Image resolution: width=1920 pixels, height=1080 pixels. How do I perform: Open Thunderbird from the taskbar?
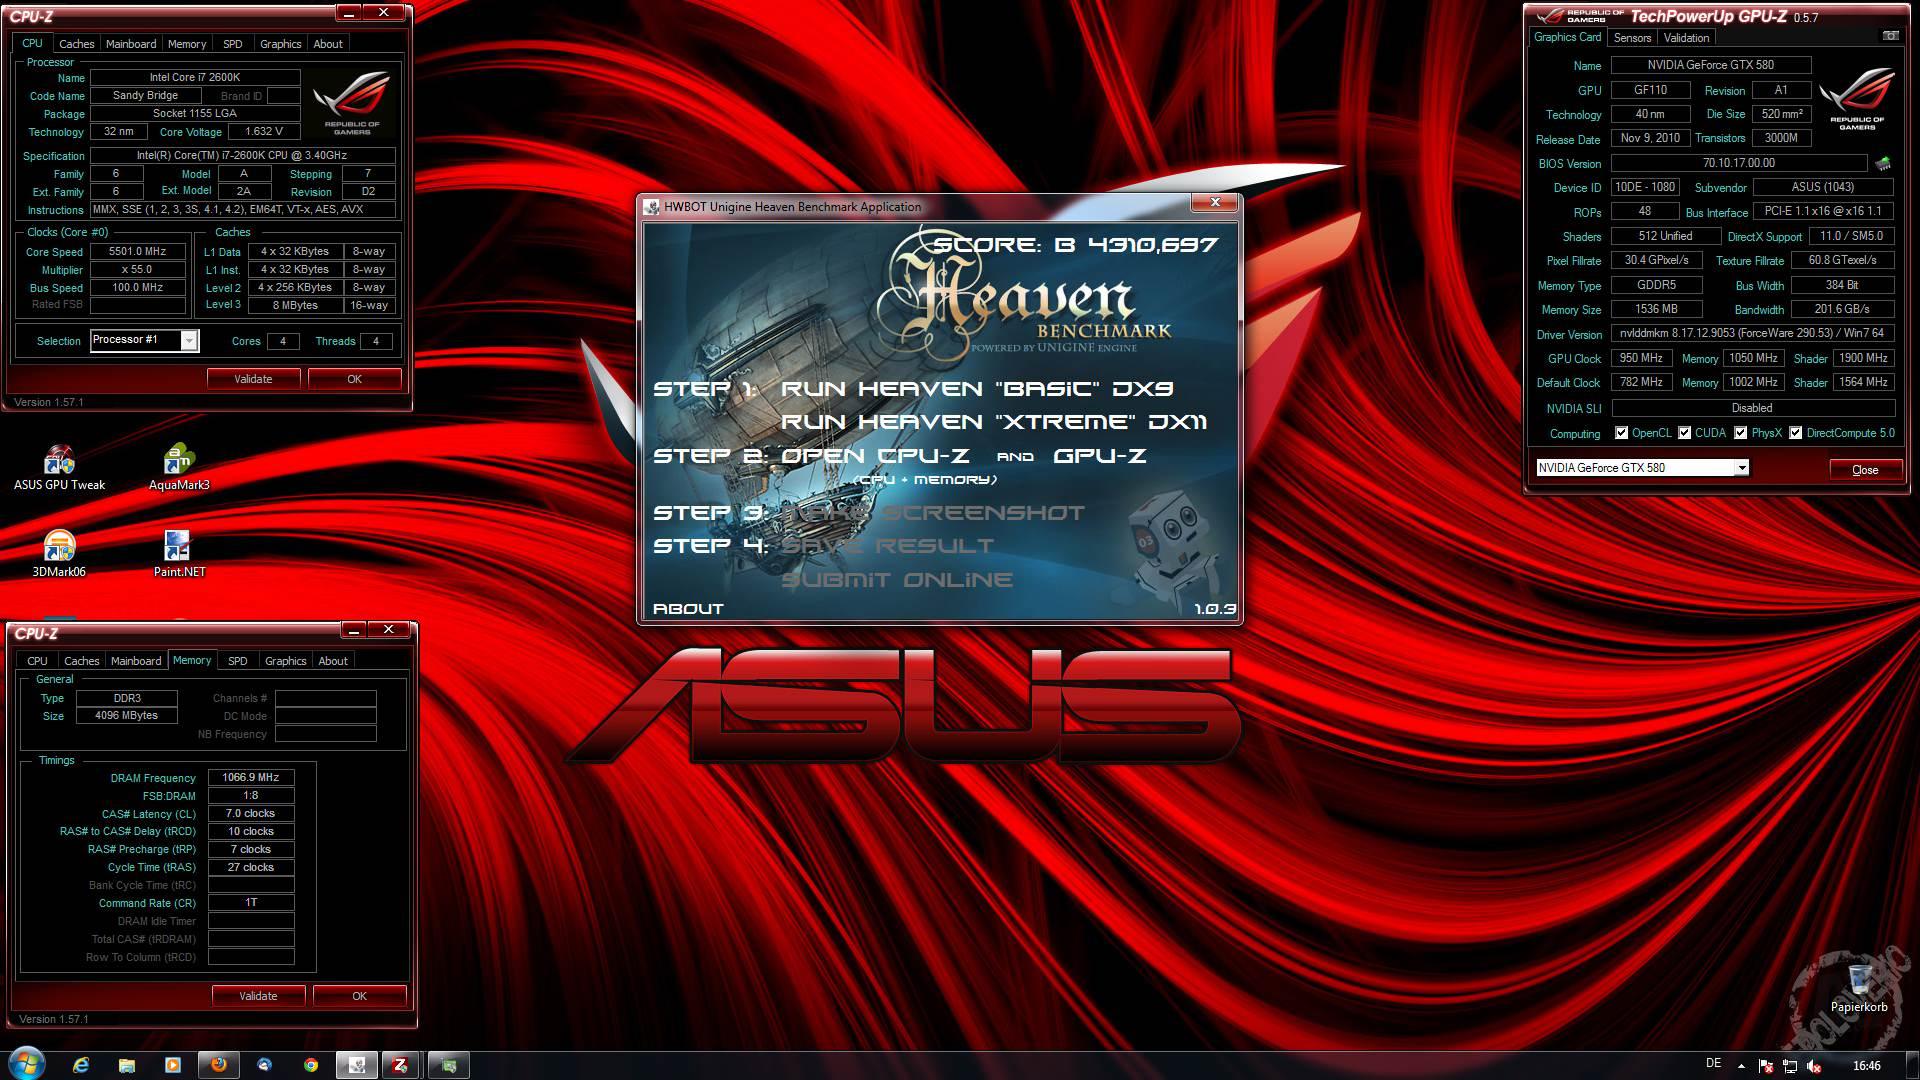click(265, 1065)
